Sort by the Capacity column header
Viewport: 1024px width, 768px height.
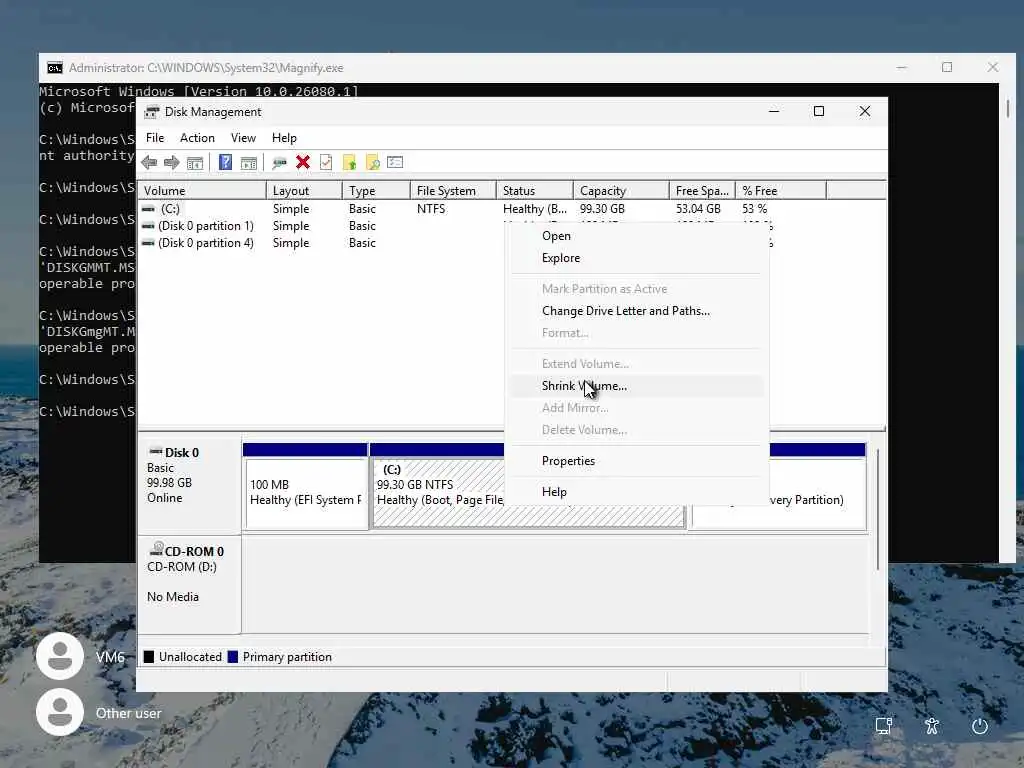click(x=621, y=191)
